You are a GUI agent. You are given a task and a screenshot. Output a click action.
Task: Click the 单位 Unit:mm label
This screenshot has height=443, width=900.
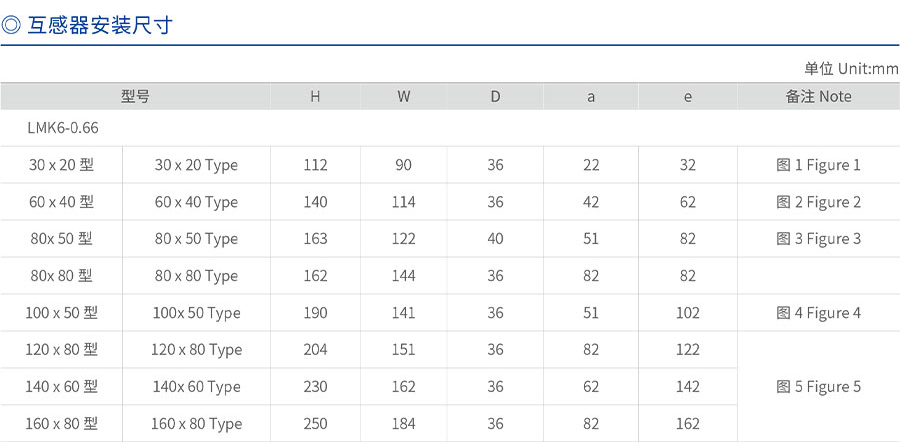coord(851,68)
